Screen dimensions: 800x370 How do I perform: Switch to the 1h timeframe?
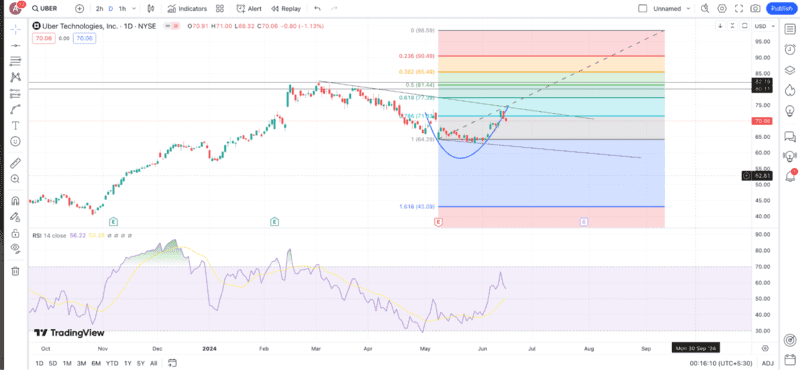(122, 9)
